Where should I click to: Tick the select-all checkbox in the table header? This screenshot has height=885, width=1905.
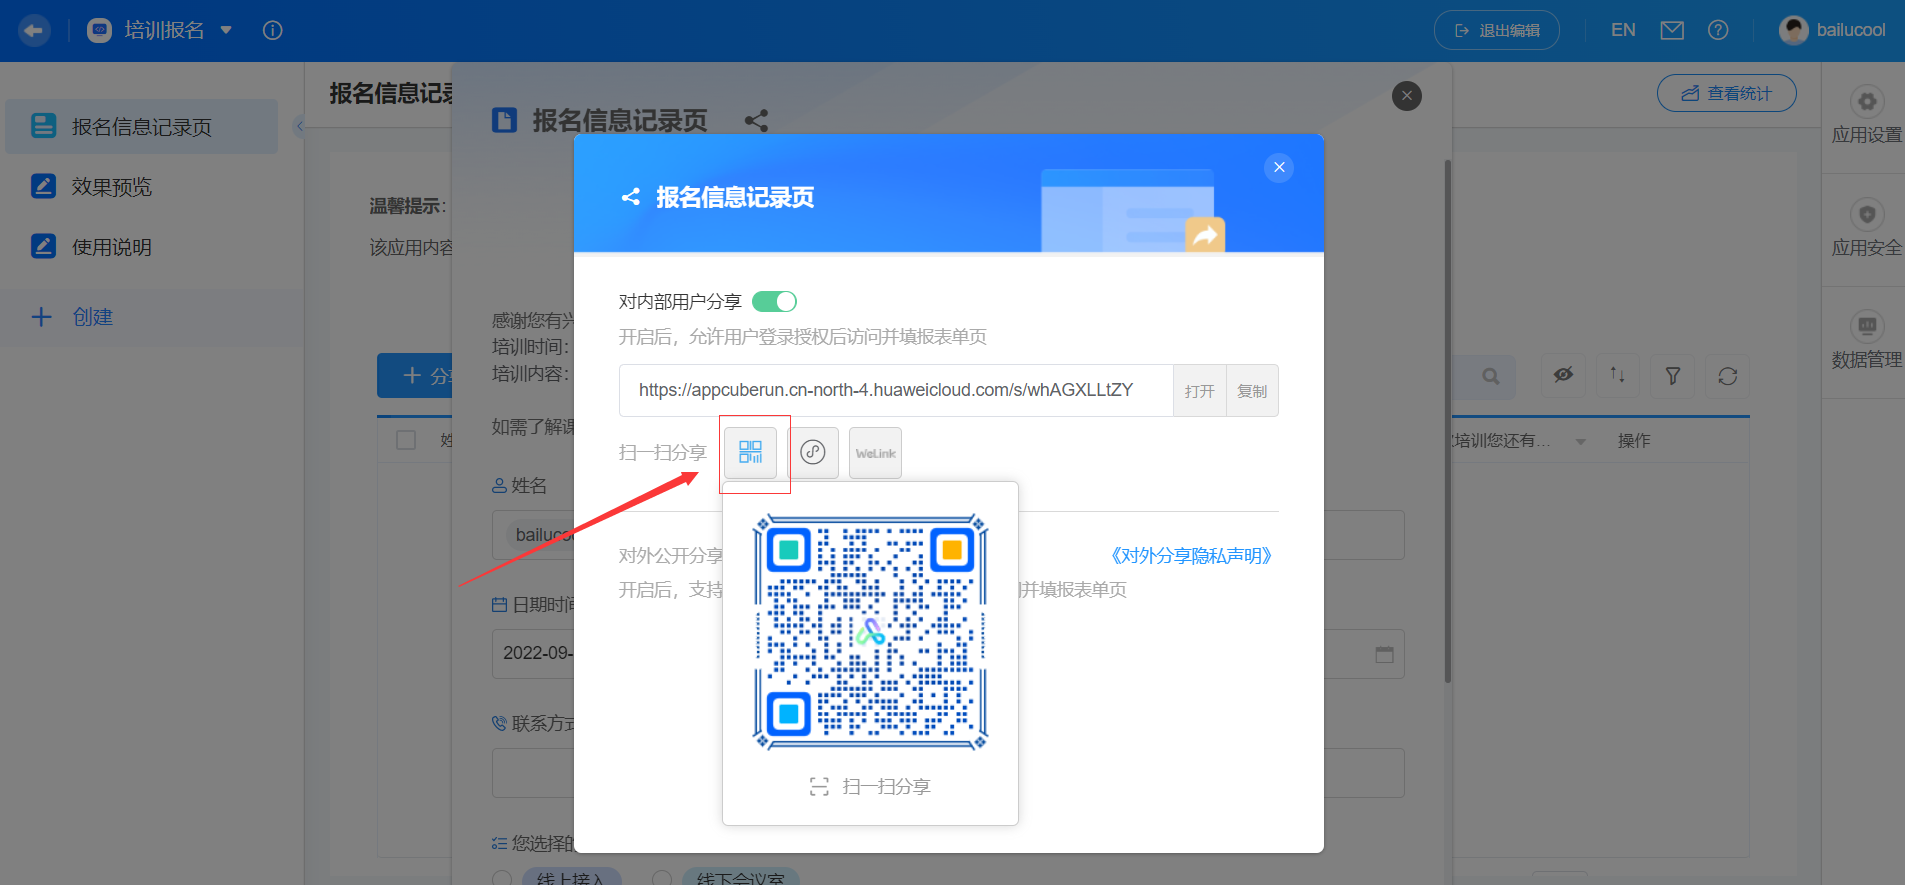tap(406, 440)
